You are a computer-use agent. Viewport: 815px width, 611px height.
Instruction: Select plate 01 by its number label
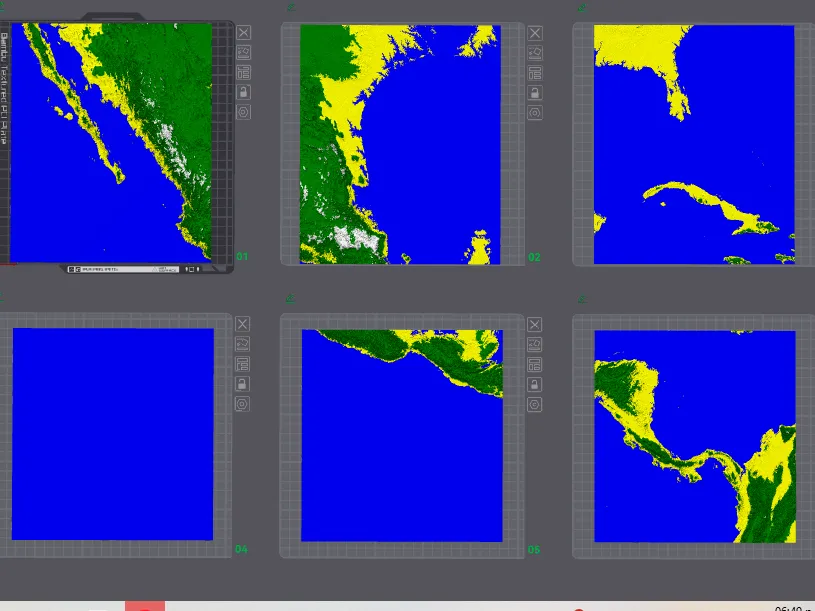click(x=241, y=256)
